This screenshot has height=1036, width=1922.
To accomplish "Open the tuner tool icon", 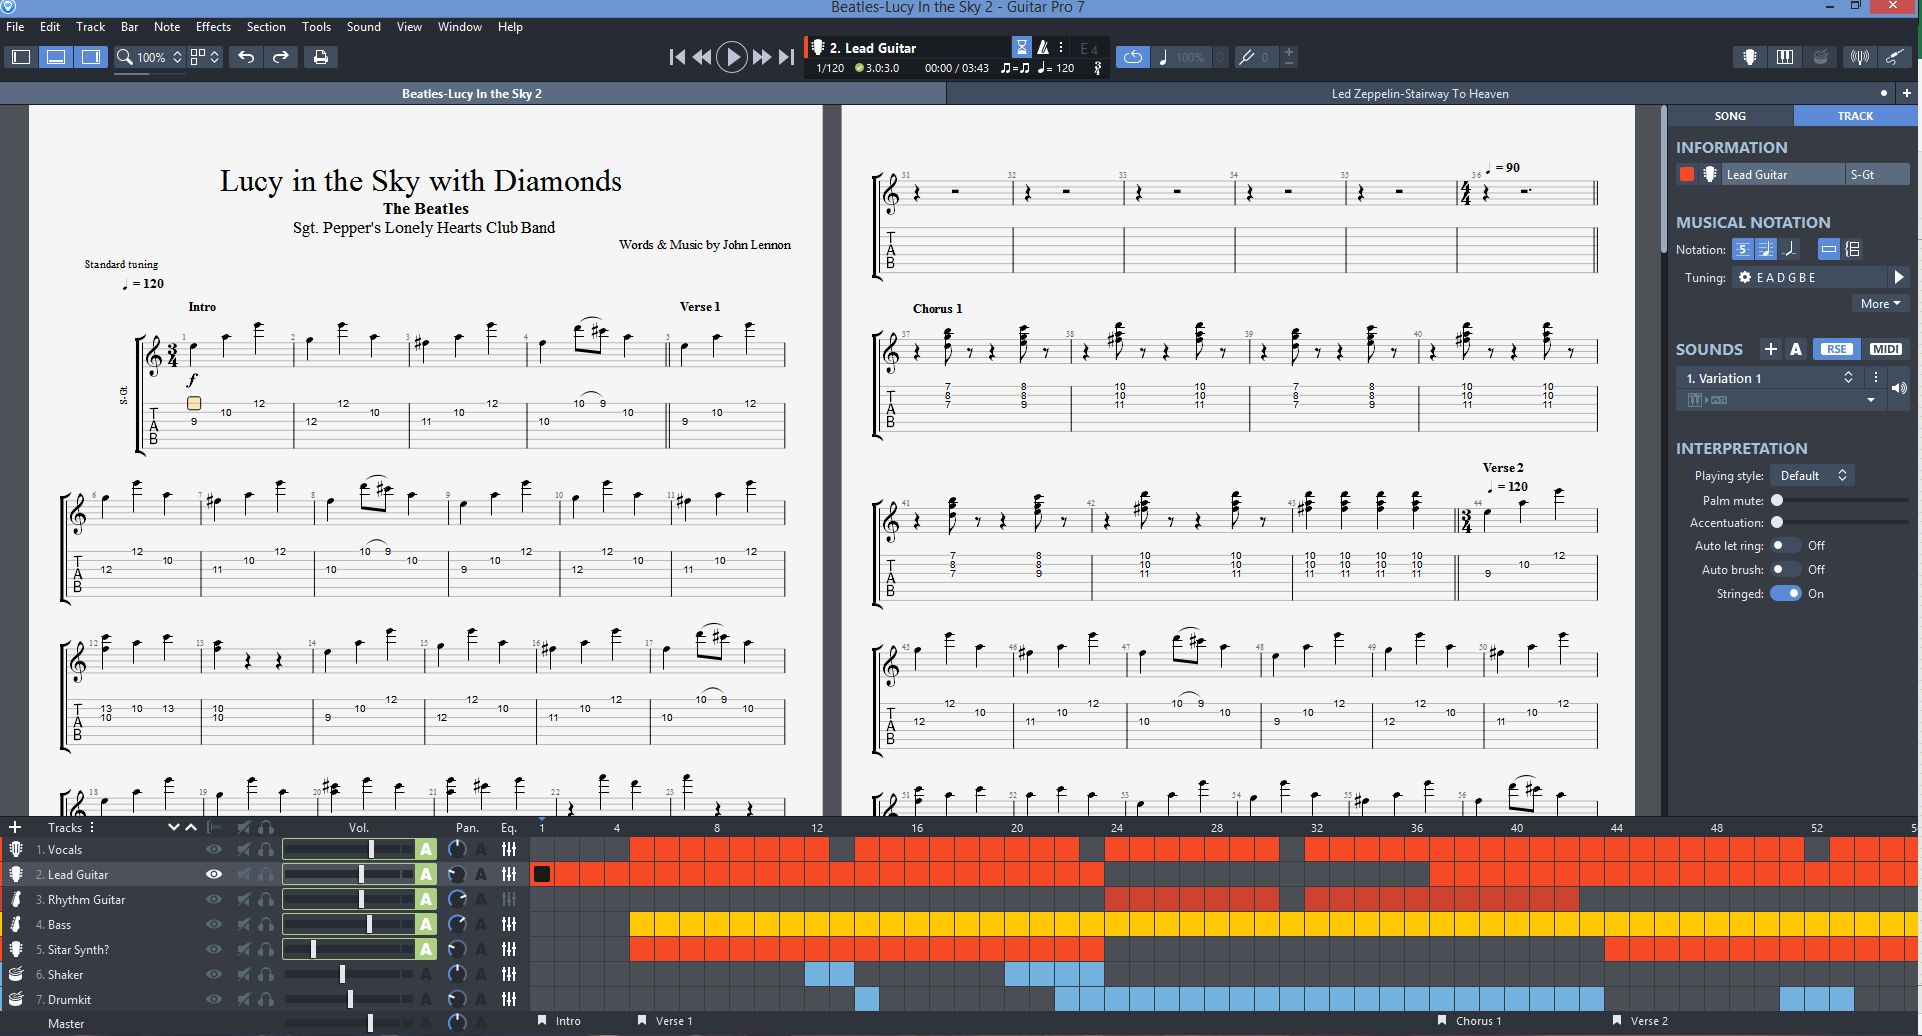I will click(x=1860, y=57).
